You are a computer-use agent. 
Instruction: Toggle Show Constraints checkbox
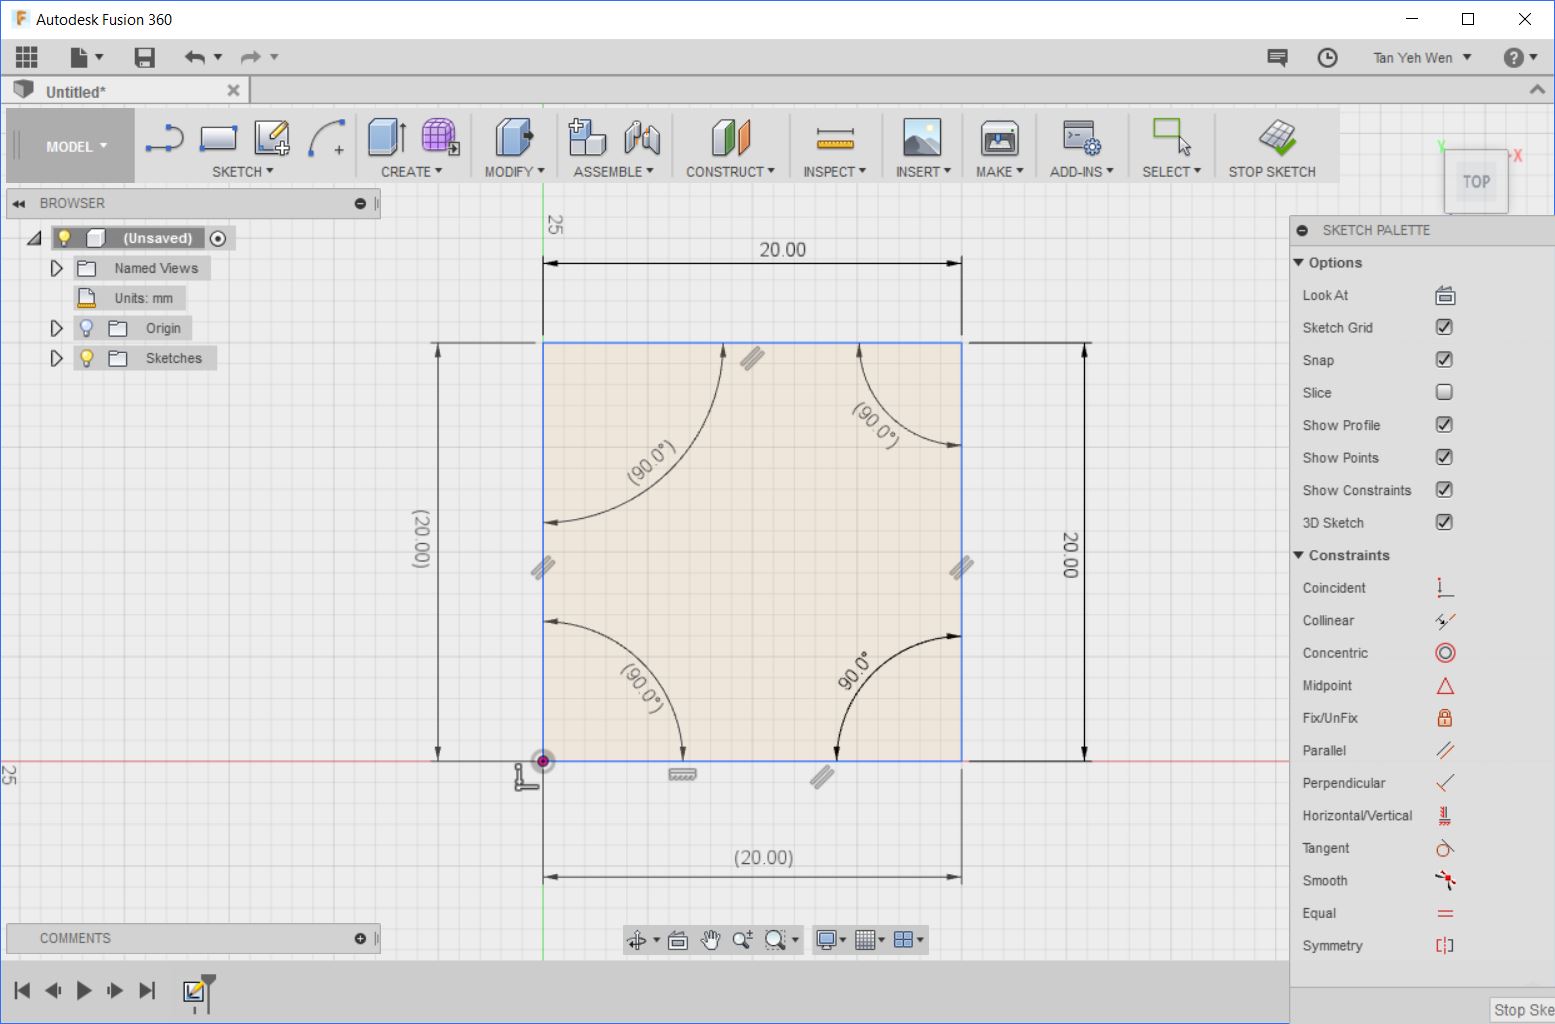pyautogui.click(x=1444, y=490)
